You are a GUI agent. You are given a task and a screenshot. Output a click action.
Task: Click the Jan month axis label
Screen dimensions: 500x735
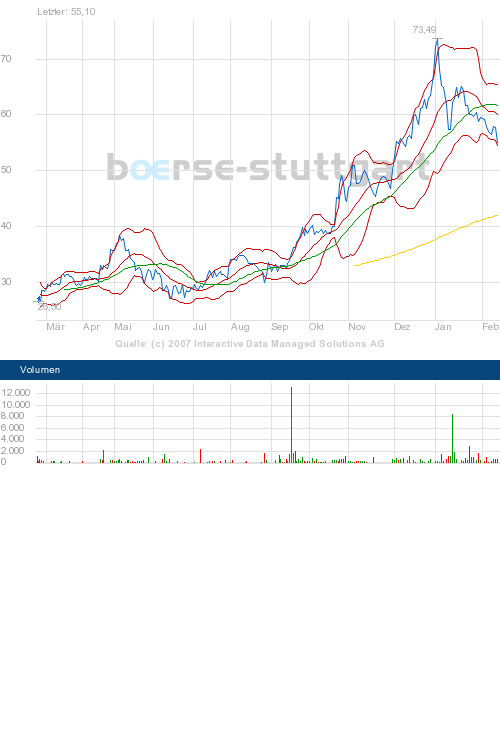tap(443, 327)
